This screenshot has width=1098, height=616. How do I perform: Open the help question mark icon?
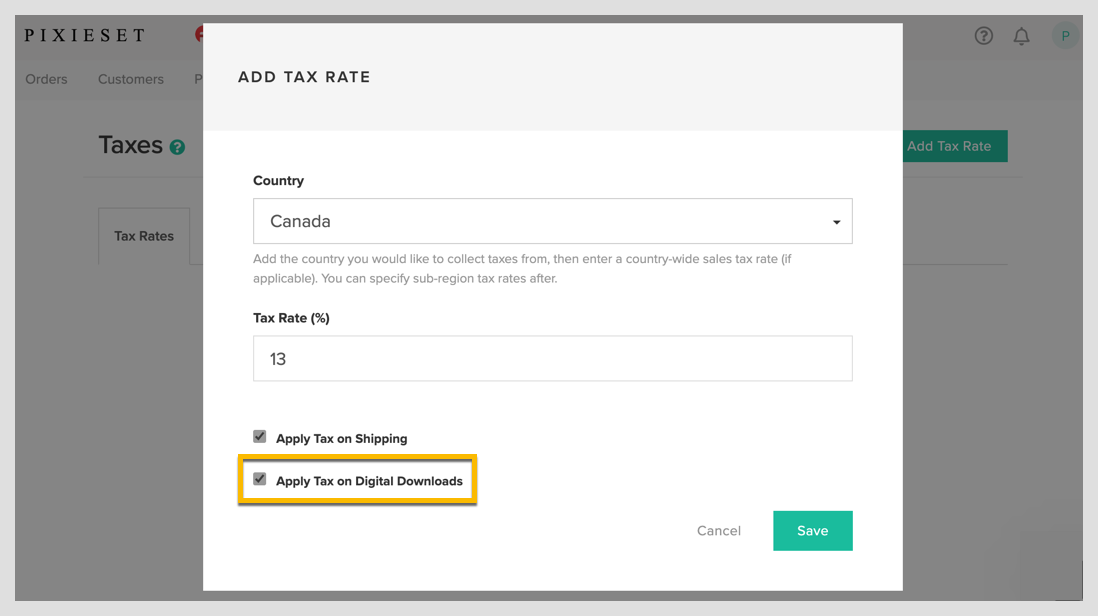click(983, 35)
